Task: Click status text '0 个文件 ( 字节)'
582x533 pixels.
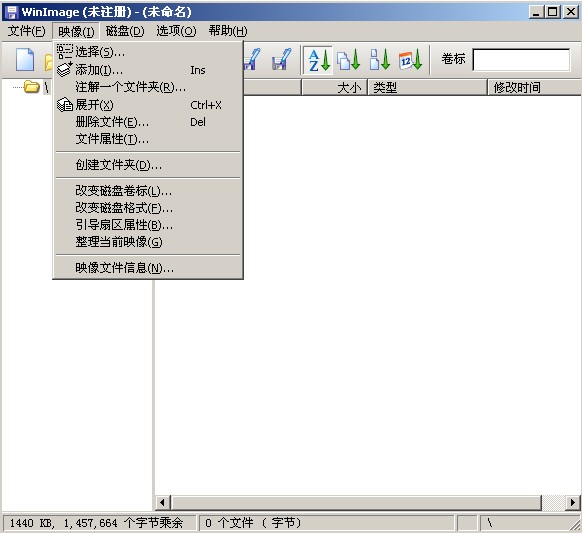Action: pos(253,523)
